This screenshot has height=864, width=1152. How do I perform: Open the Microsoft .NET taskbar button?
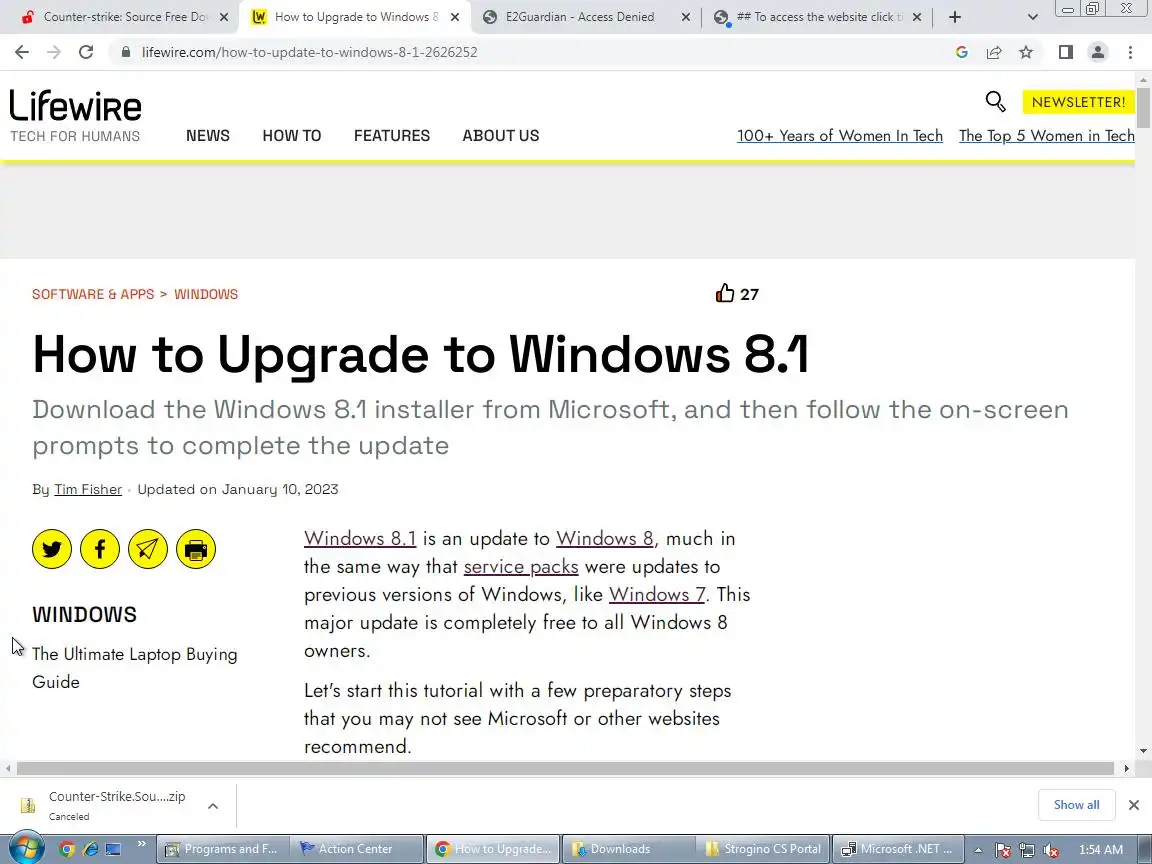click(898, 849)
